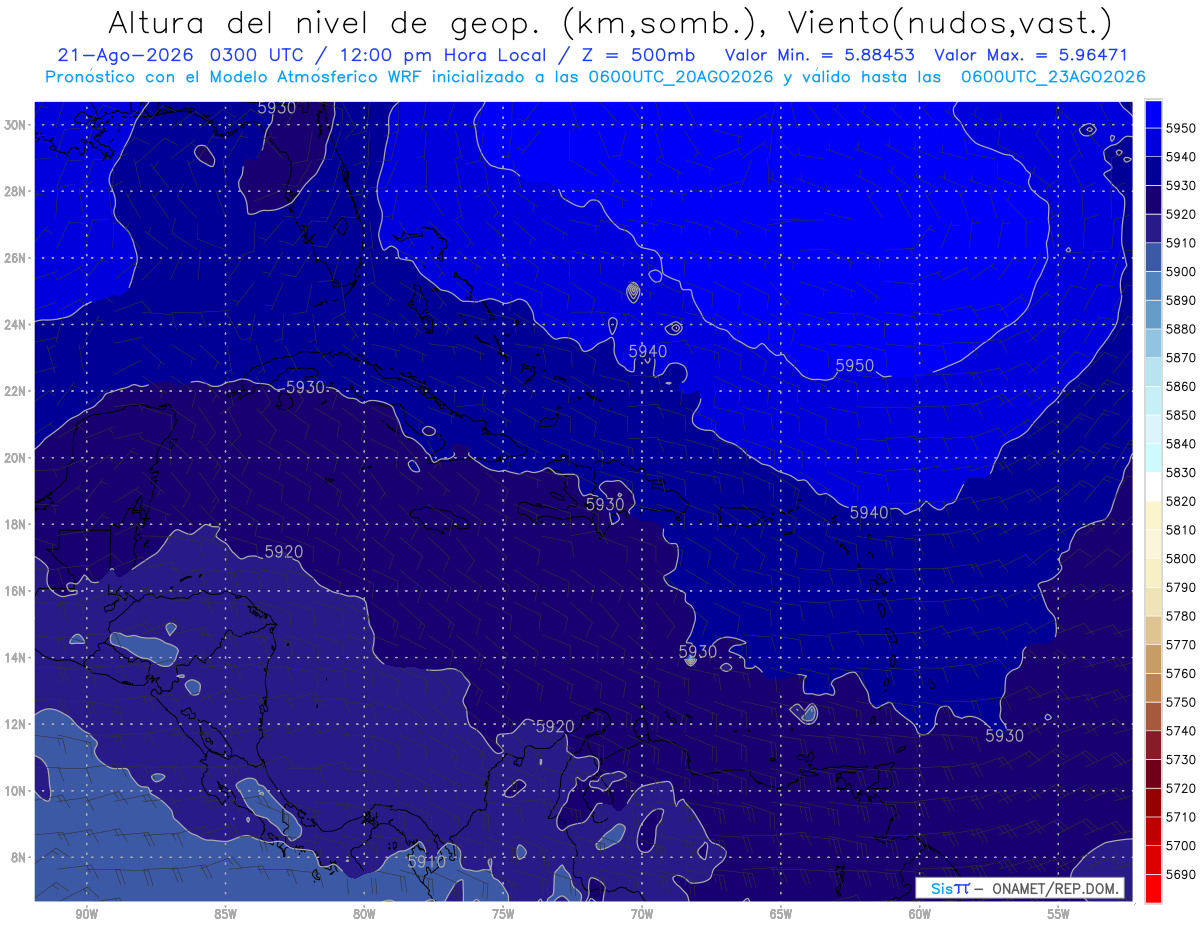Click the title text 'Altura del nivel de geop.'
Screen dimensions: 1200x927
point(324,22)
